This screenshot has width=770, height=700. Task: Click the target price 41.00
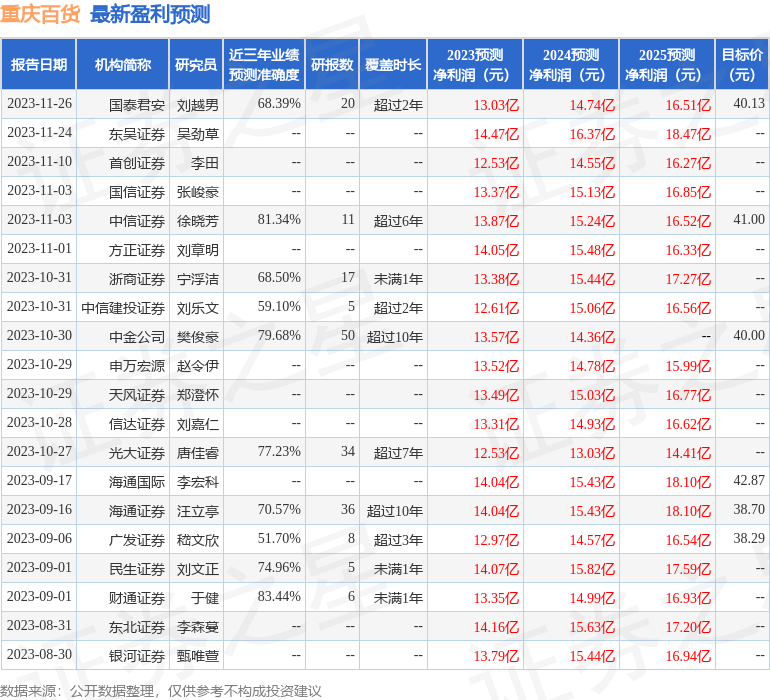click(x=749, y=219)
